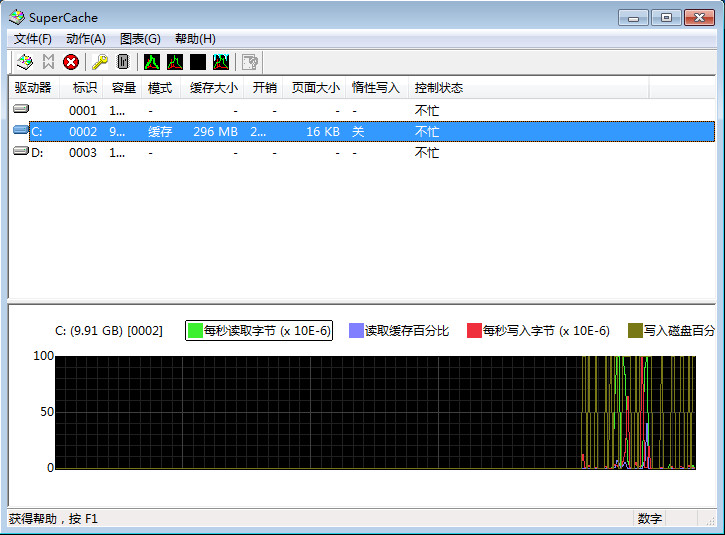Select the first green-red graph toolbar icon
725x535 pixels.
tap(152, 61)
